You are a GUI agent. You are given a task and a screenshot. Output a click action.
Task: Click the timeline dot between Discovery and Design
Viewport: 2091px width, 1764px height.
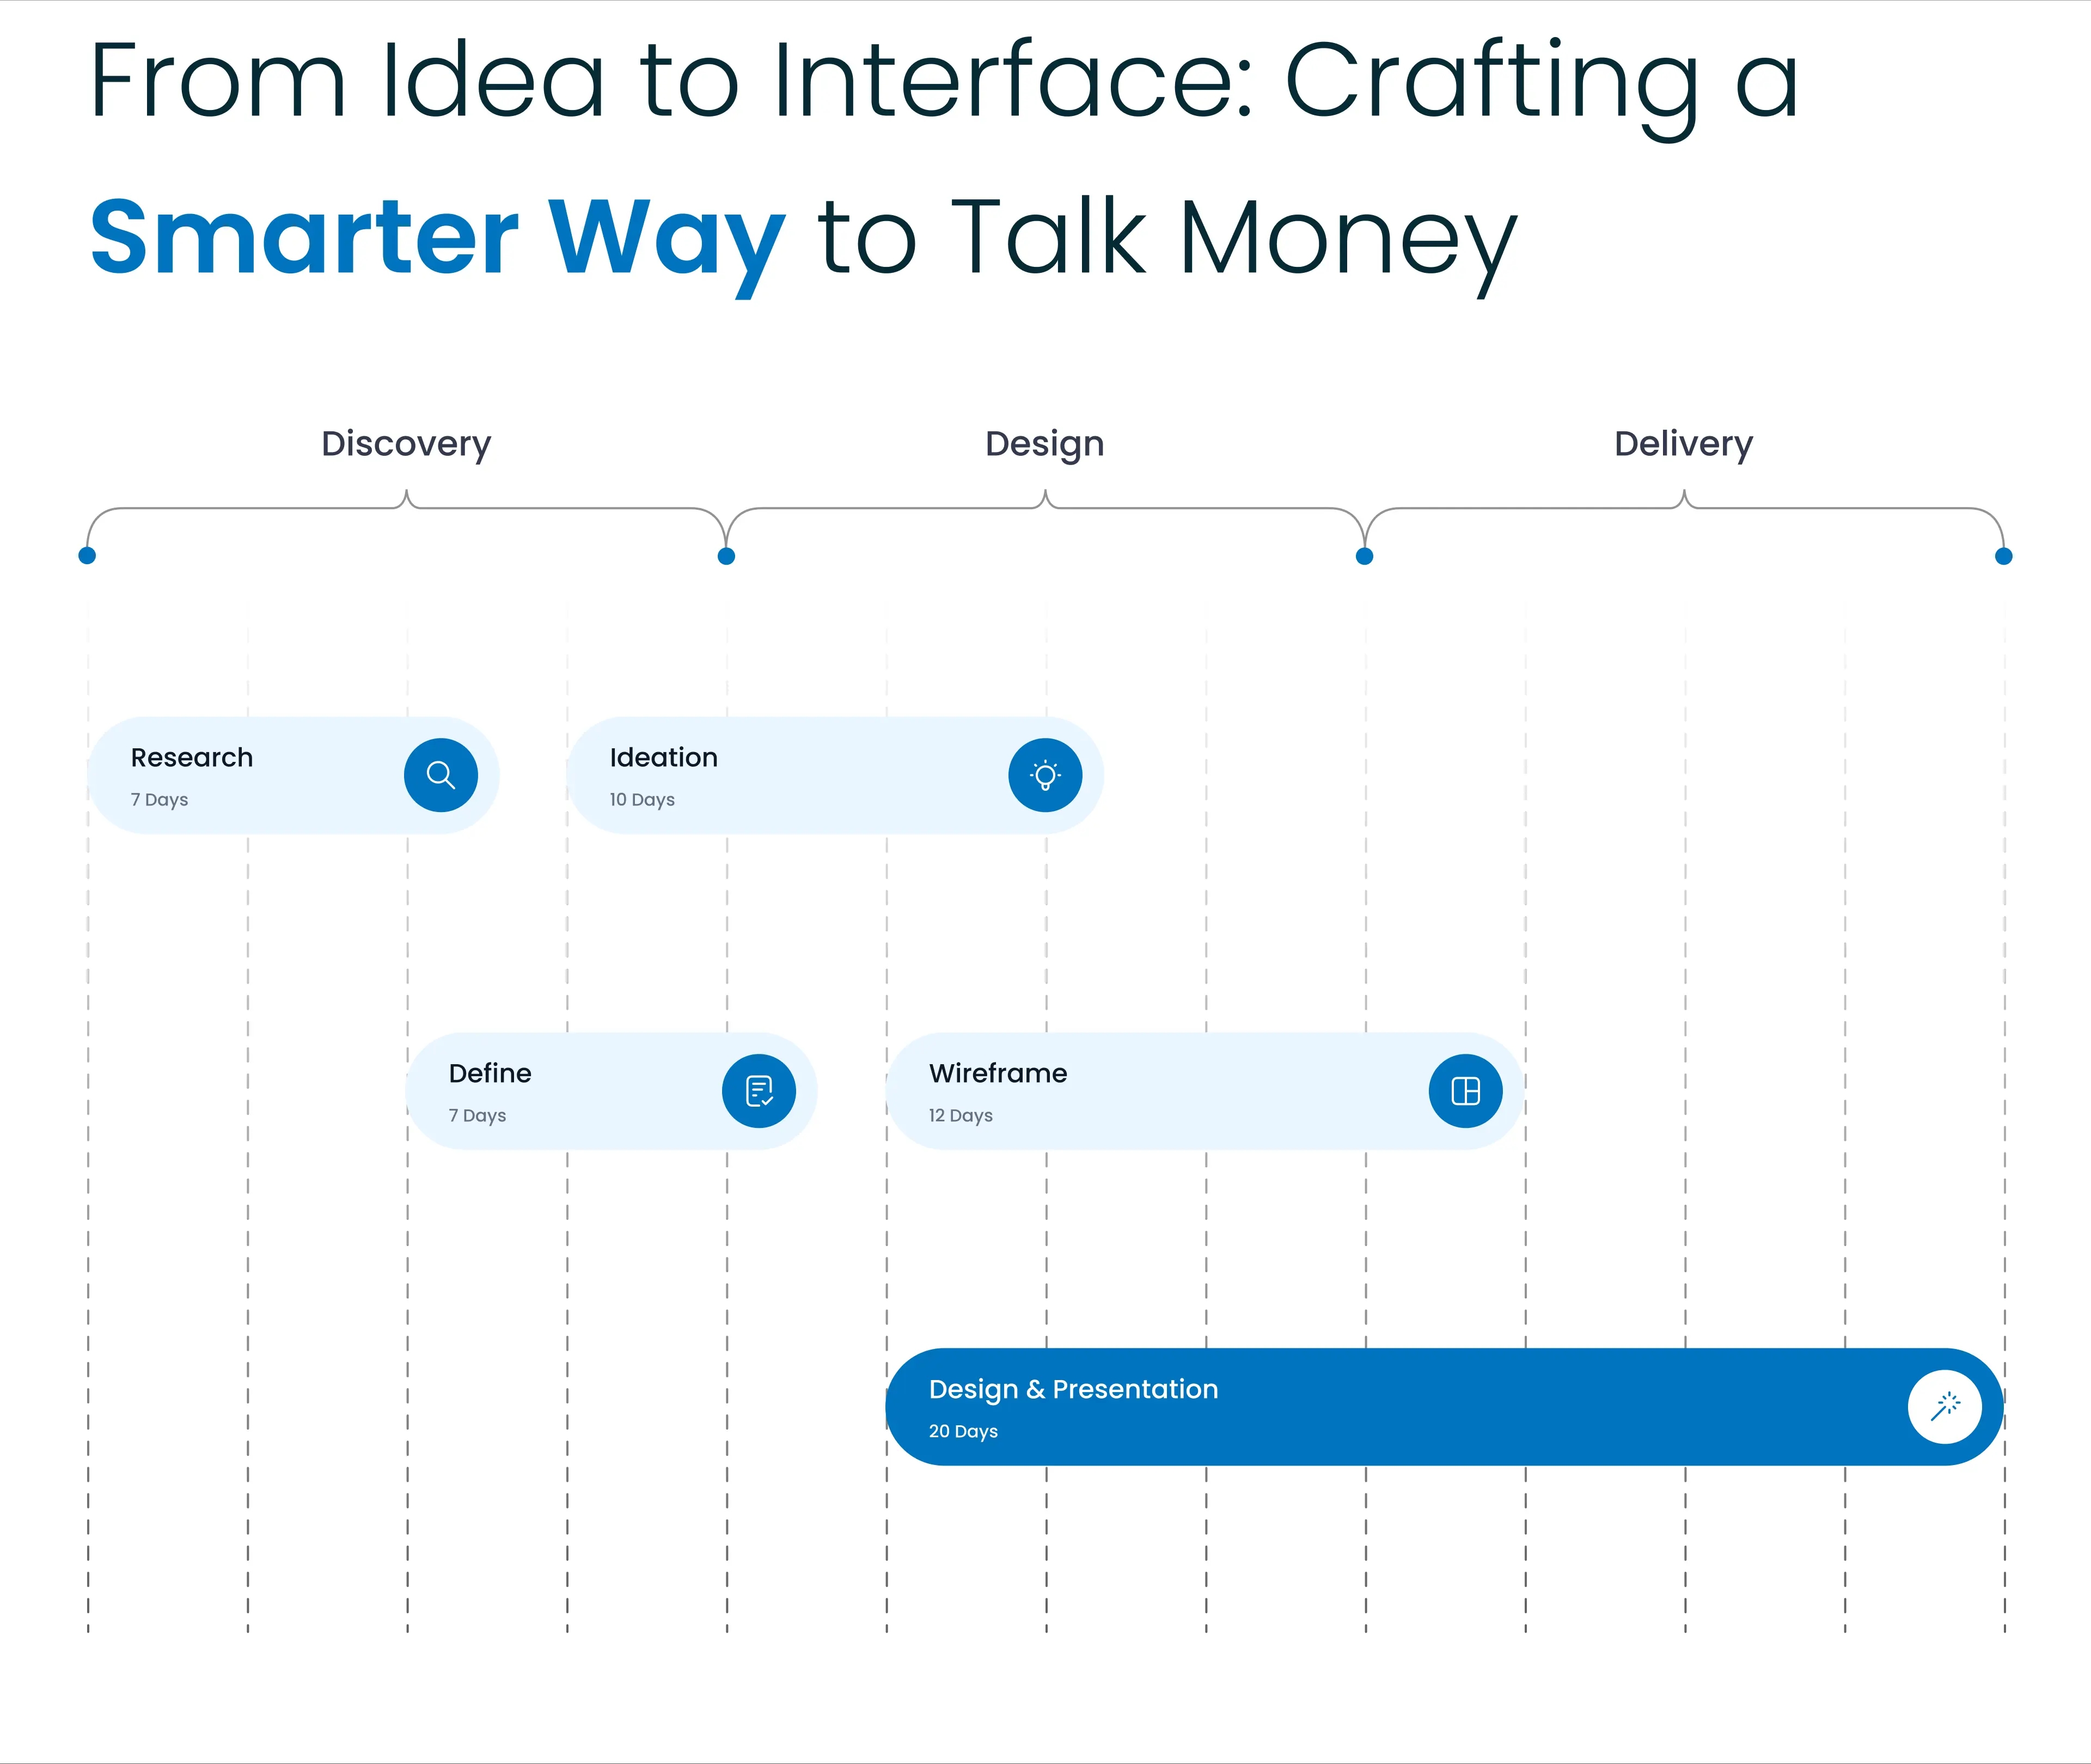(727, 556)
